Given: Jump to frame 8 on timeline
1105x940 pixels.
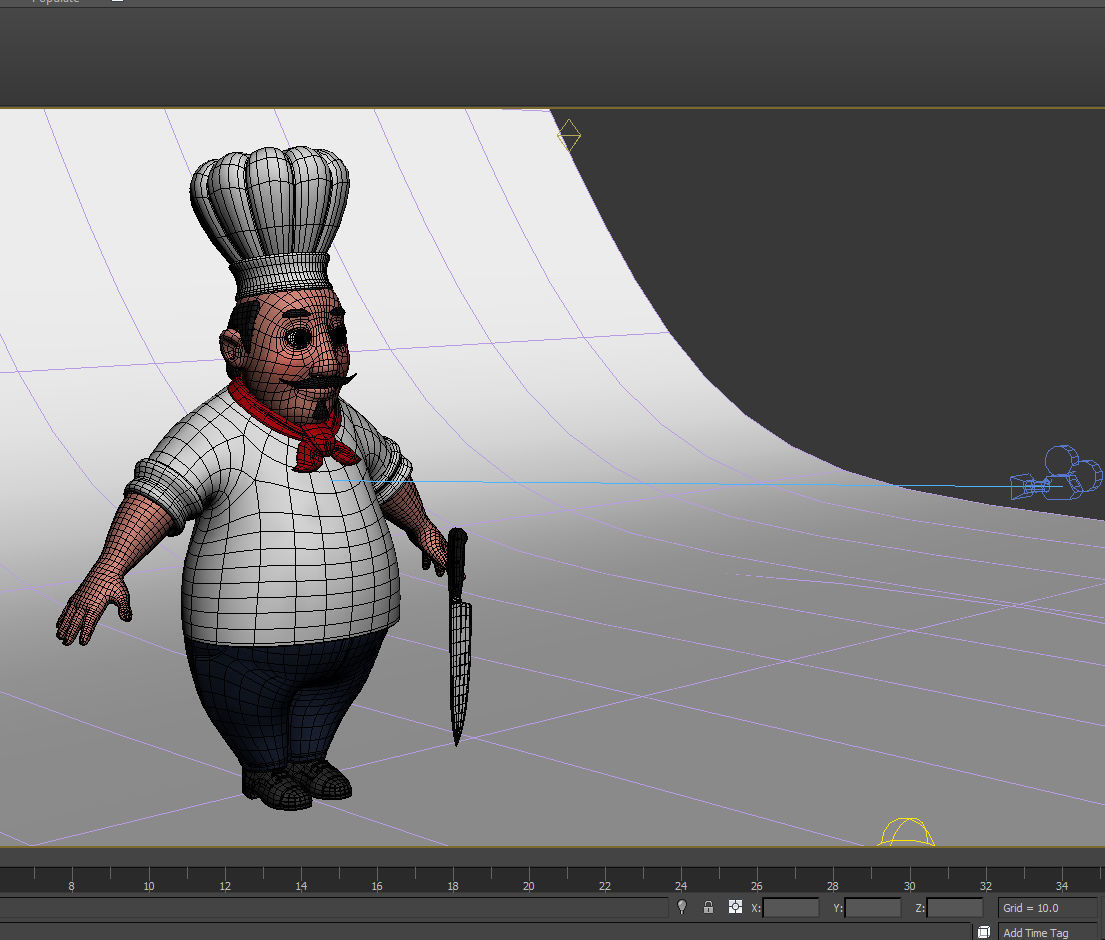Looking at the screenshot, I should (x=71, y=886).
